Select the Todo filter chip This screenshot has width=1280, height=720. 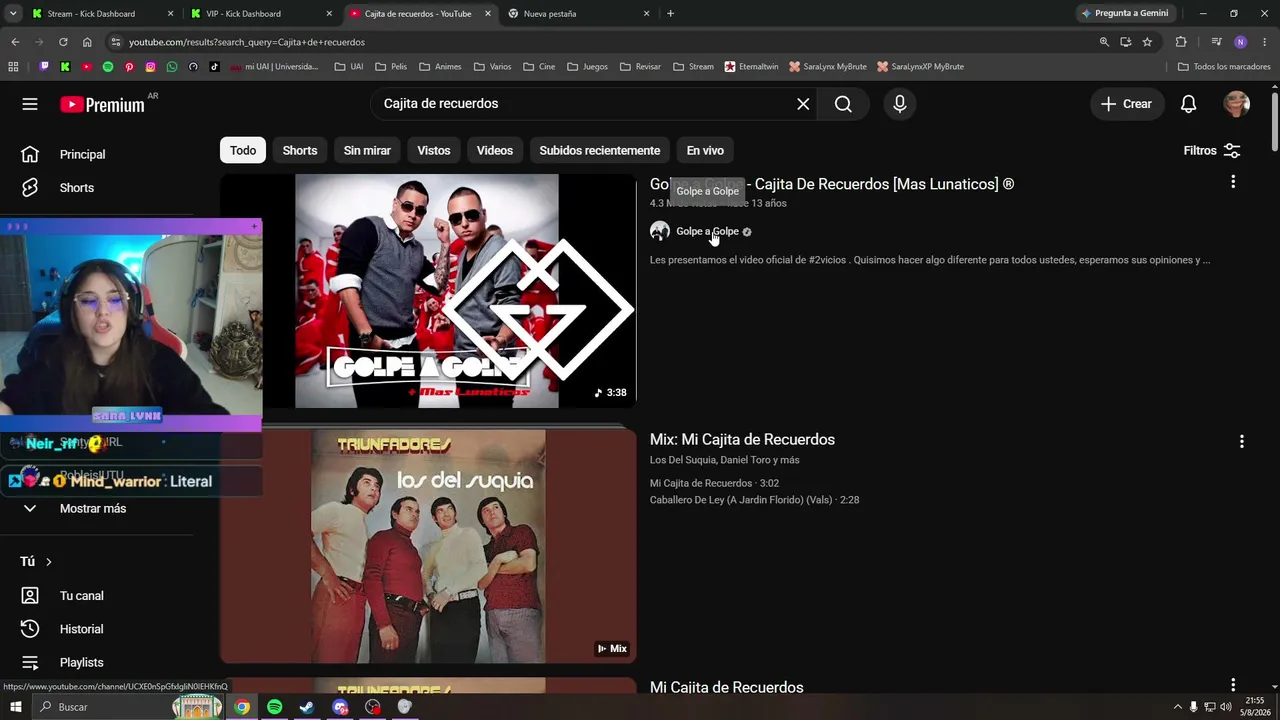(x=243, y=151)
